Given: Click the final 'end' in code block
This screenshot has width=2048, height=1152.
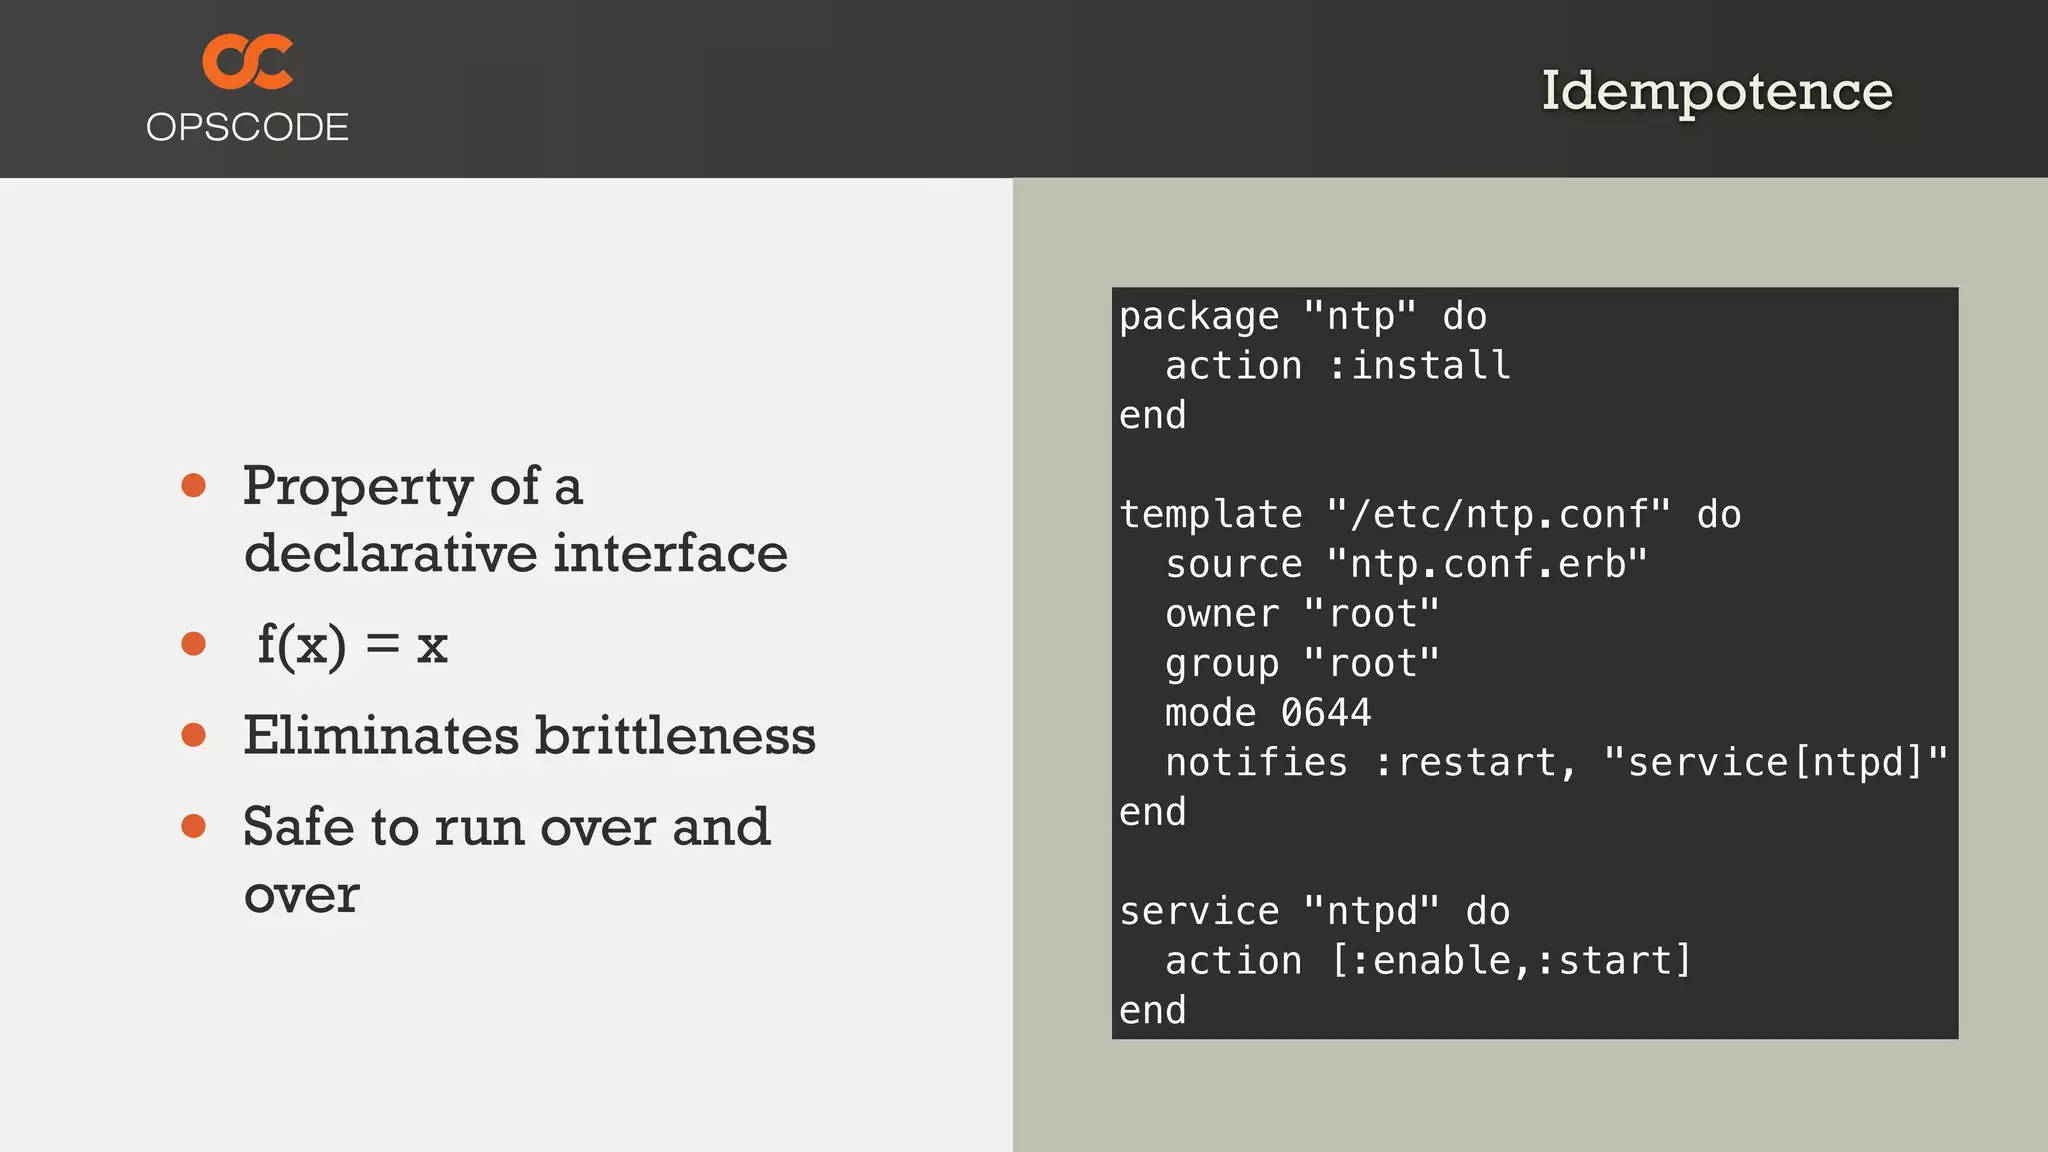Looking at the screenshot, I should pos(1152,1011).
